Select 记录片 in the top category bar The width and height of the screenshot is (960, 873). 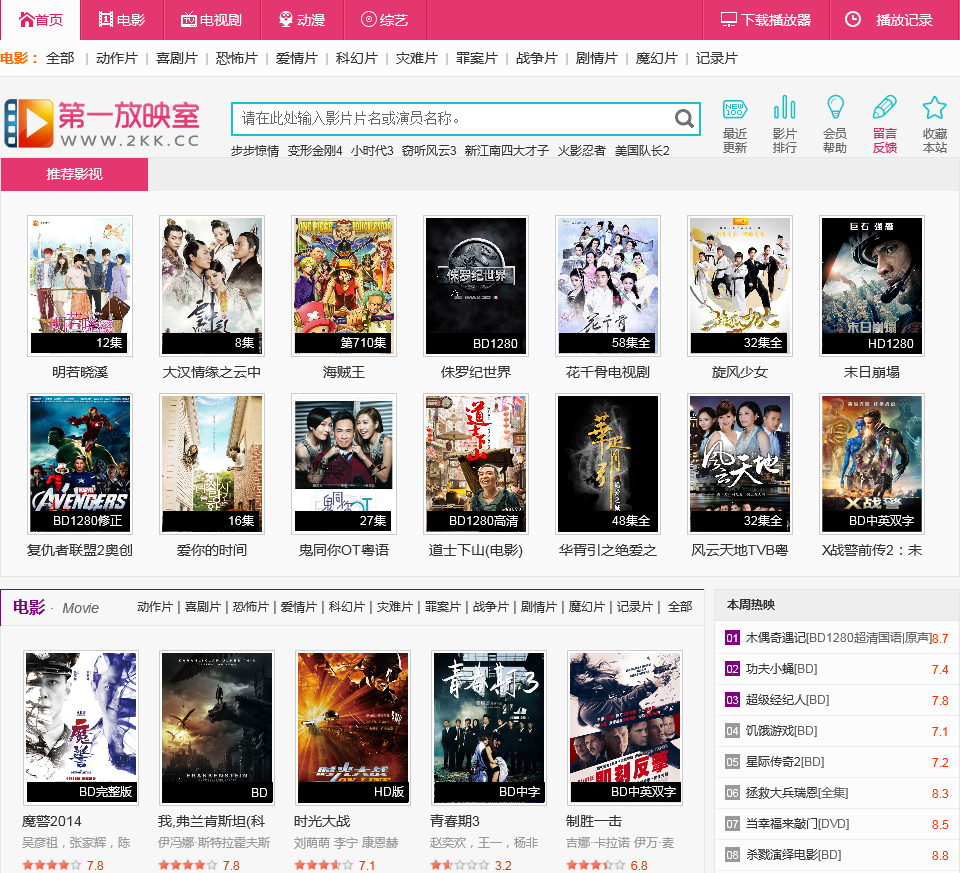coord(717,58)
